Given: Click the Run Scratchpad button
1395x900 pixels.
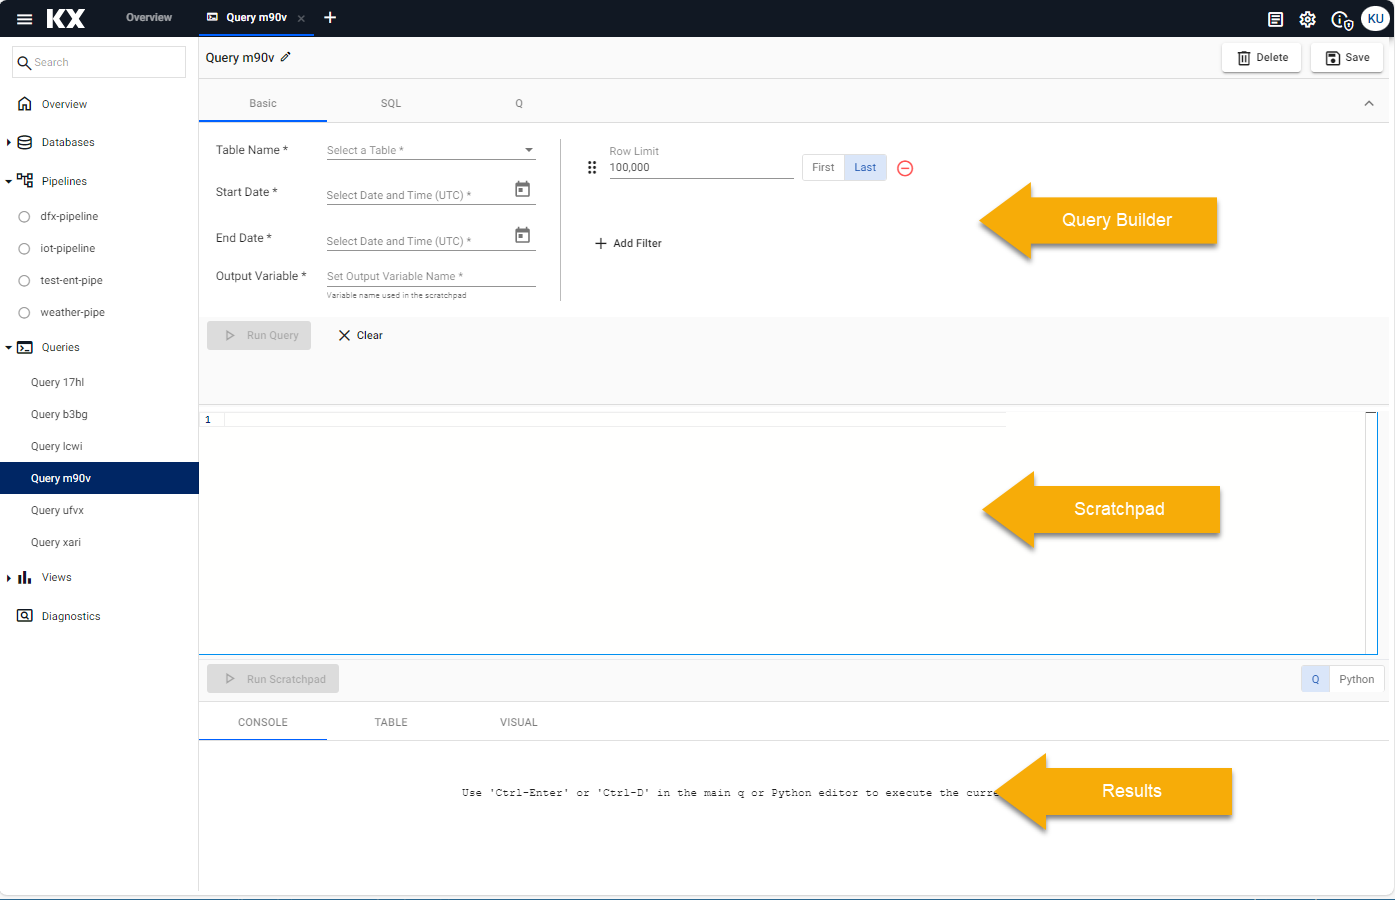Looking at the screenshot, I should coord(273,679).
